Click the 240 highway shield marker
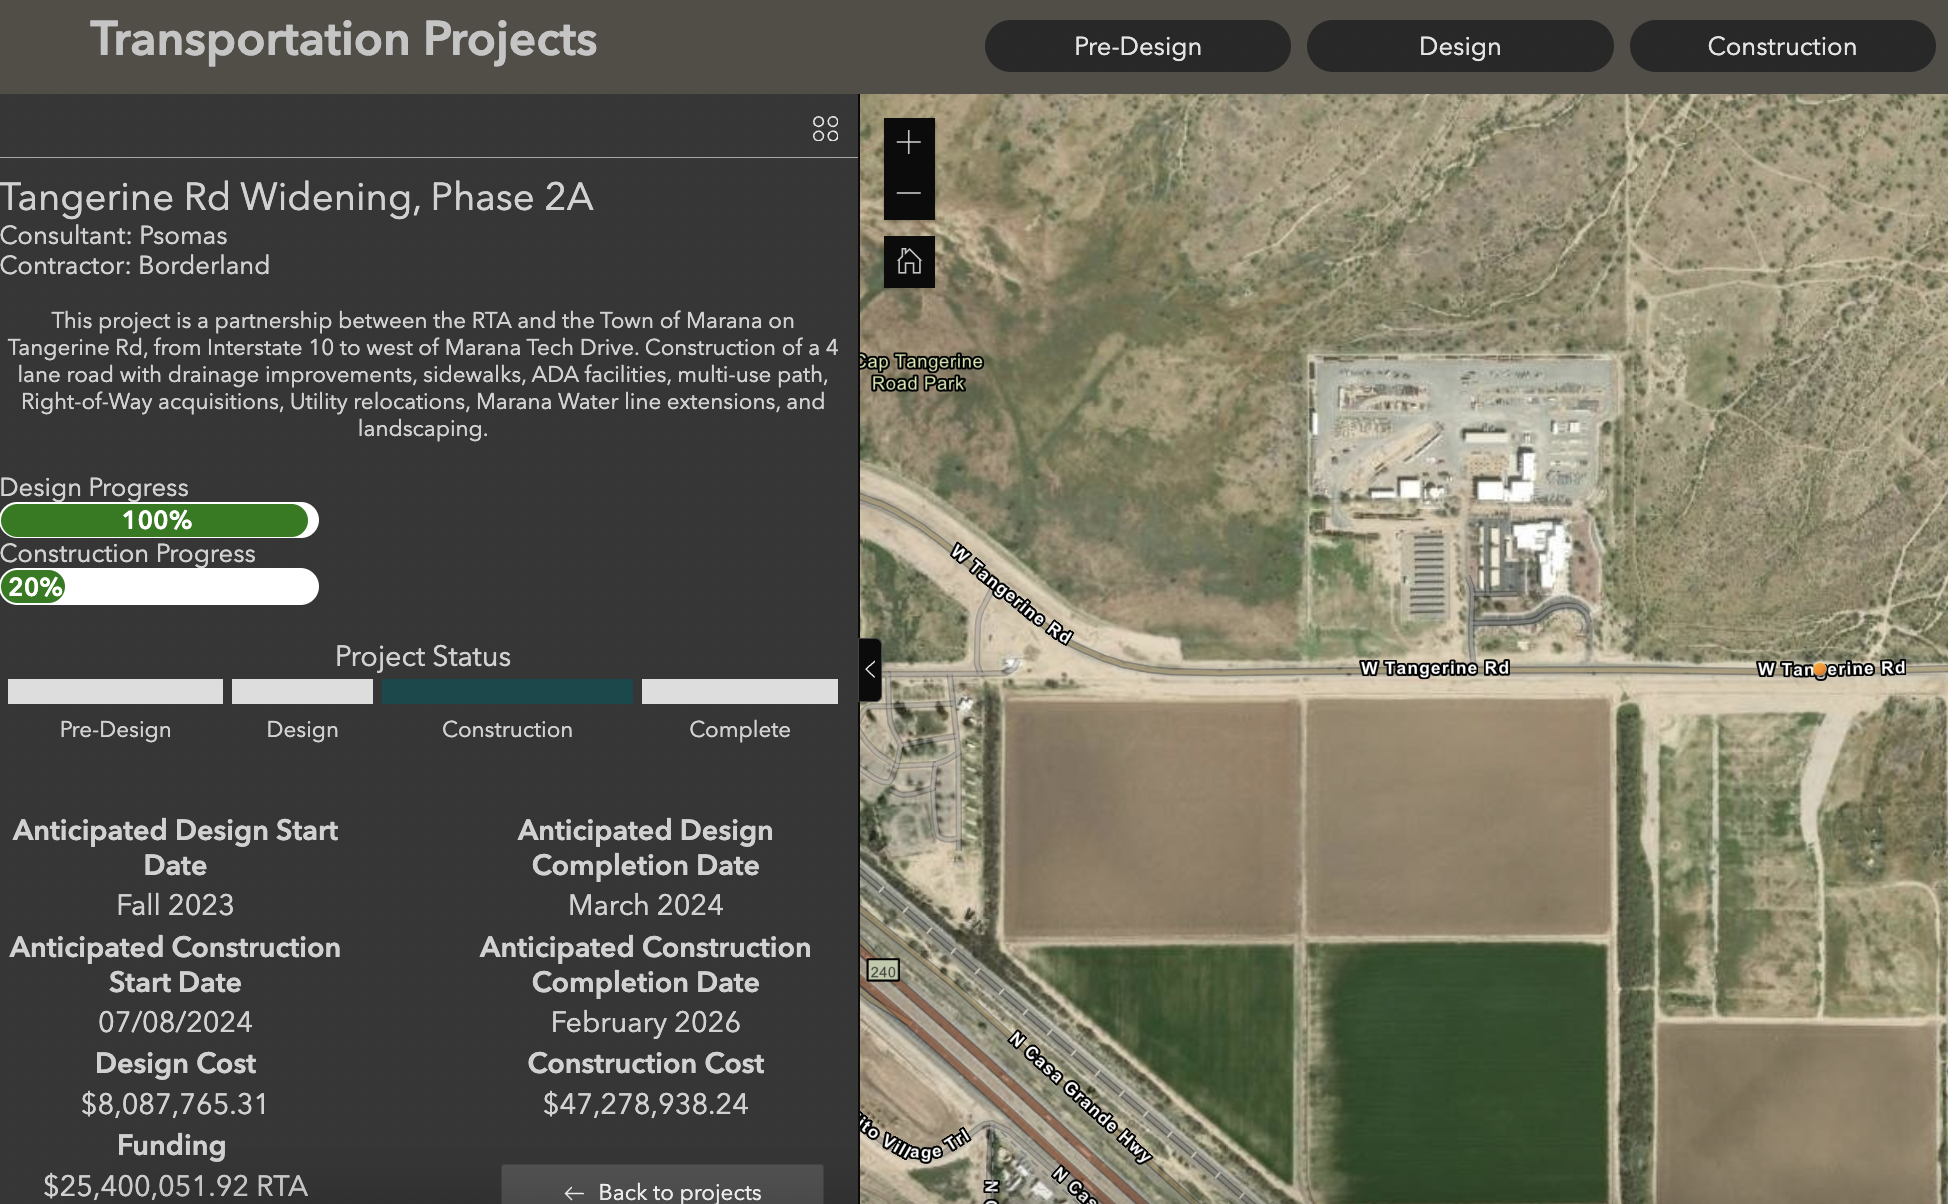This screenshot has width=1948, height=1204. pos(883,971)
